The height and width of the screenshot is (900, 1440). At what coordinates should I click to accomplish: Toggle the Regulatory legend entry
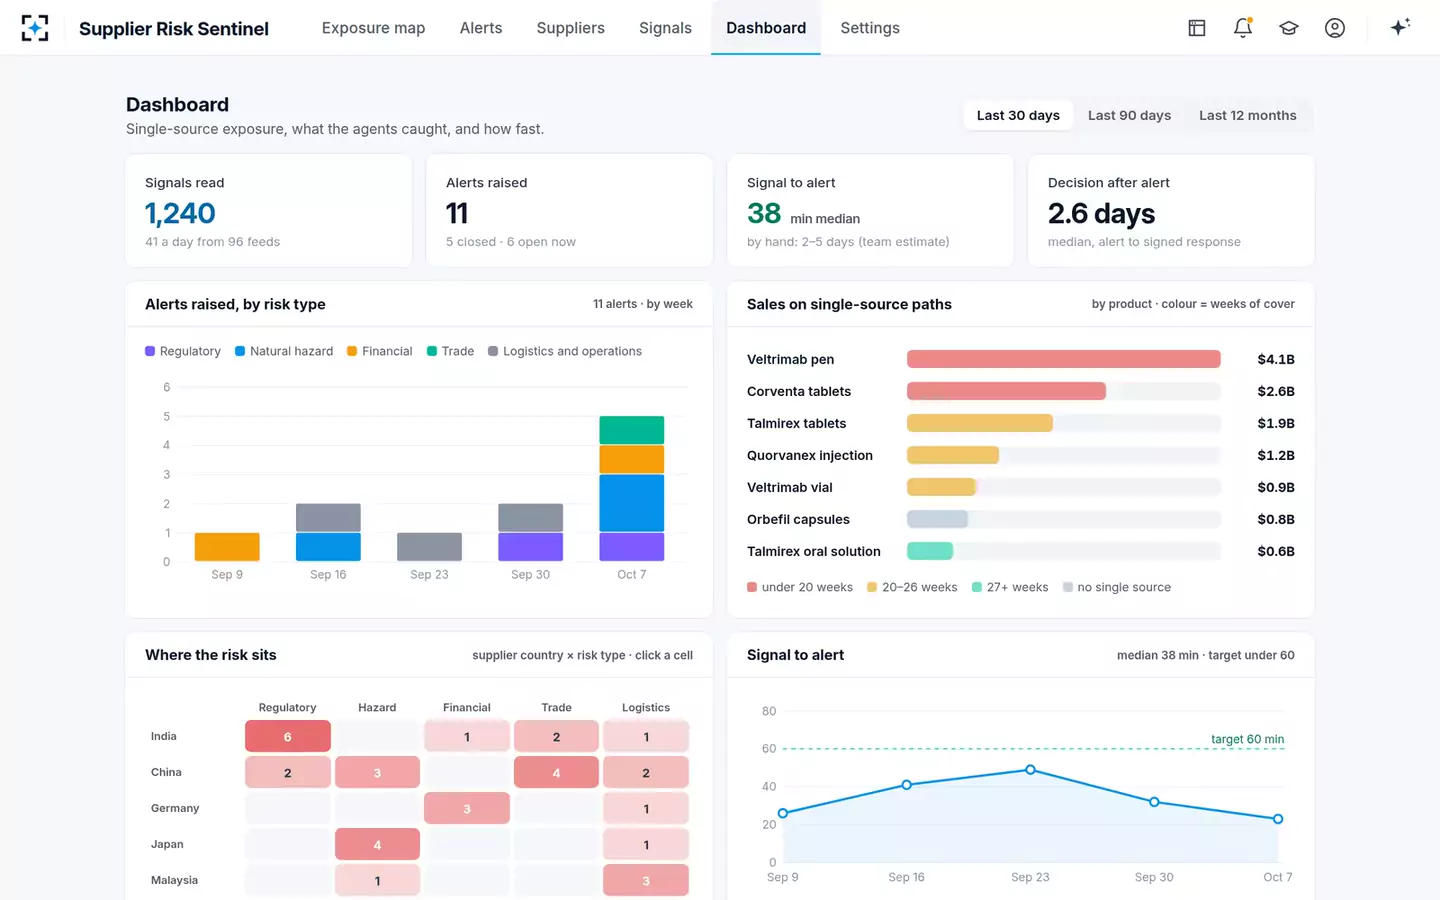click(183, 351)
